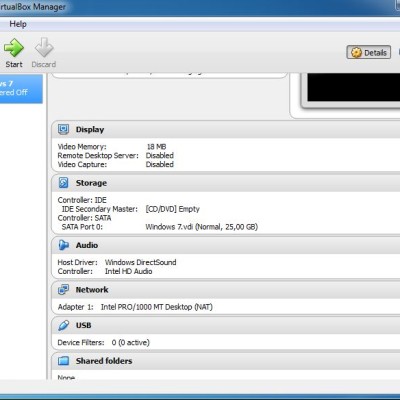Open the Network settings header link

(92, 290)
